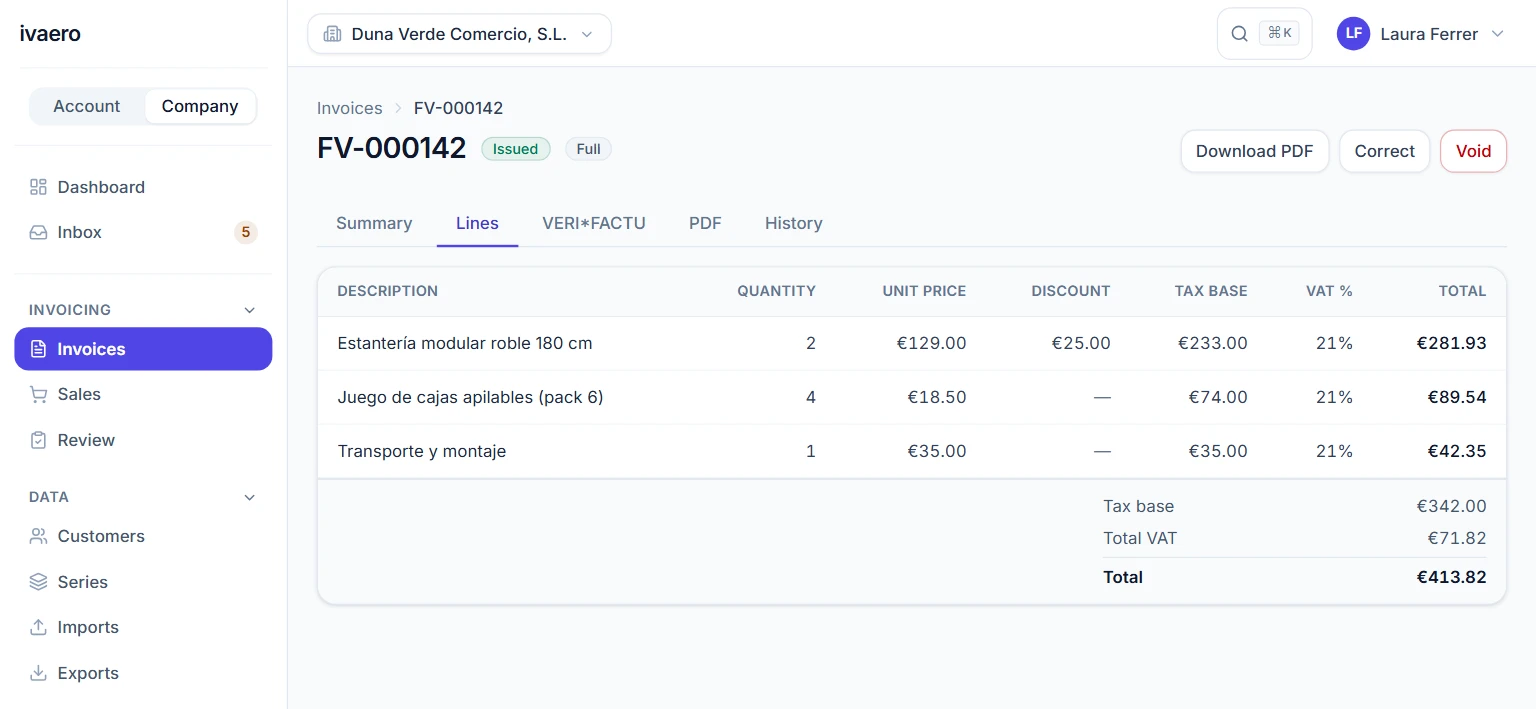Viewport: 1536px width, 709px height.
Task: Go to Dashboard in the sidebar
Action: pos(143,187)
